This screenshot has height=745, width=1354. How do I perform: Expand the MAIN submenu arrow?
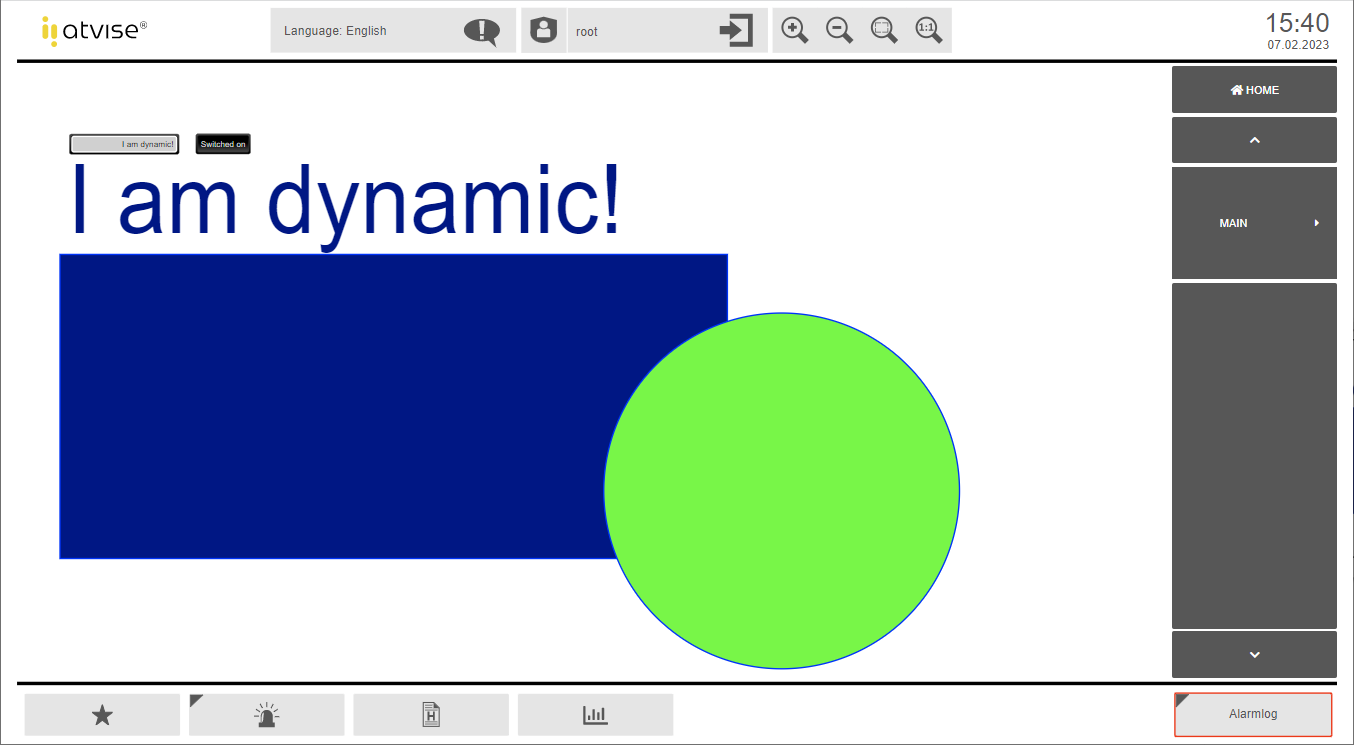pos(1316,222)
